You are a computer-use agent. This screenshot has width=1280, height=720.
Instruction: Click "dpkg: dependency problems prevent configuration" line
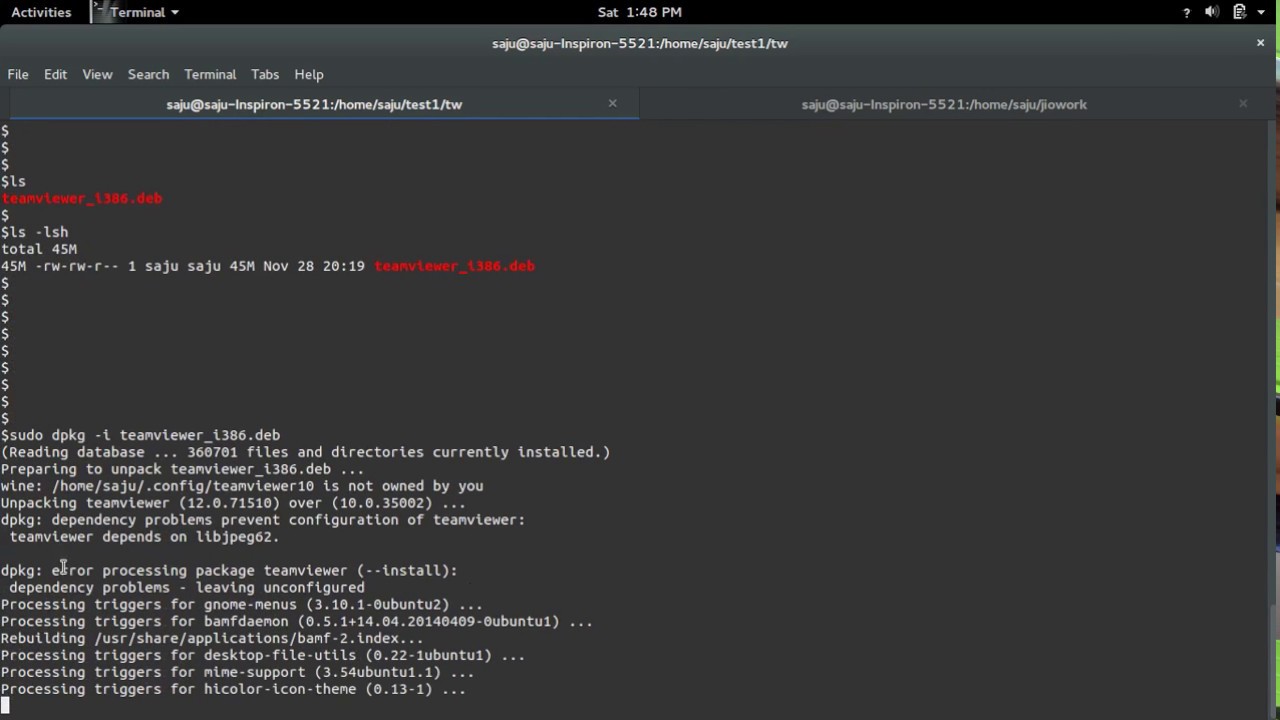tap(263, 520)
